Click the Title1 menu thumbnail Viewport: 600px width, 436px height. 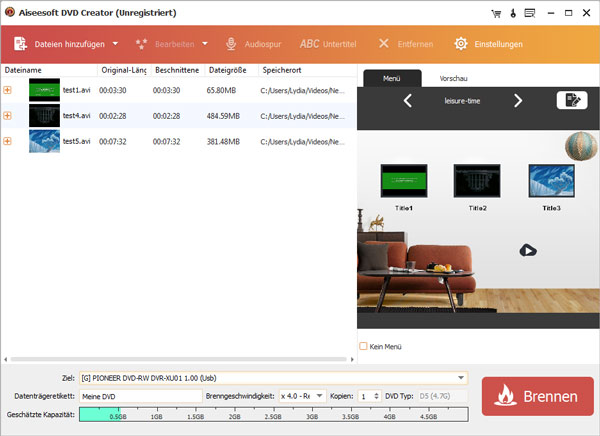coord(404,181)
